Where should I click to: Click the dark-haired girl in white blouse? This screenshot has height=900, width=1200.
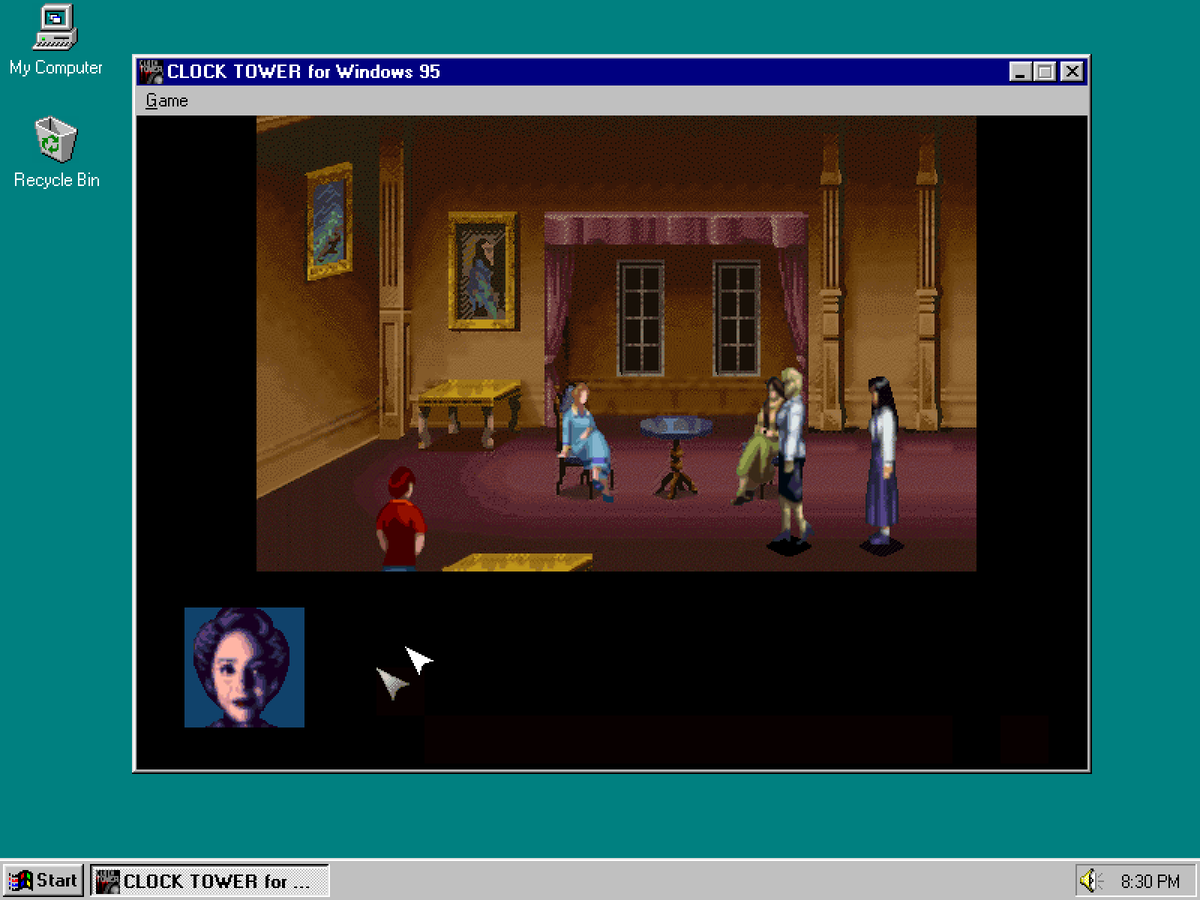[881, 462]
